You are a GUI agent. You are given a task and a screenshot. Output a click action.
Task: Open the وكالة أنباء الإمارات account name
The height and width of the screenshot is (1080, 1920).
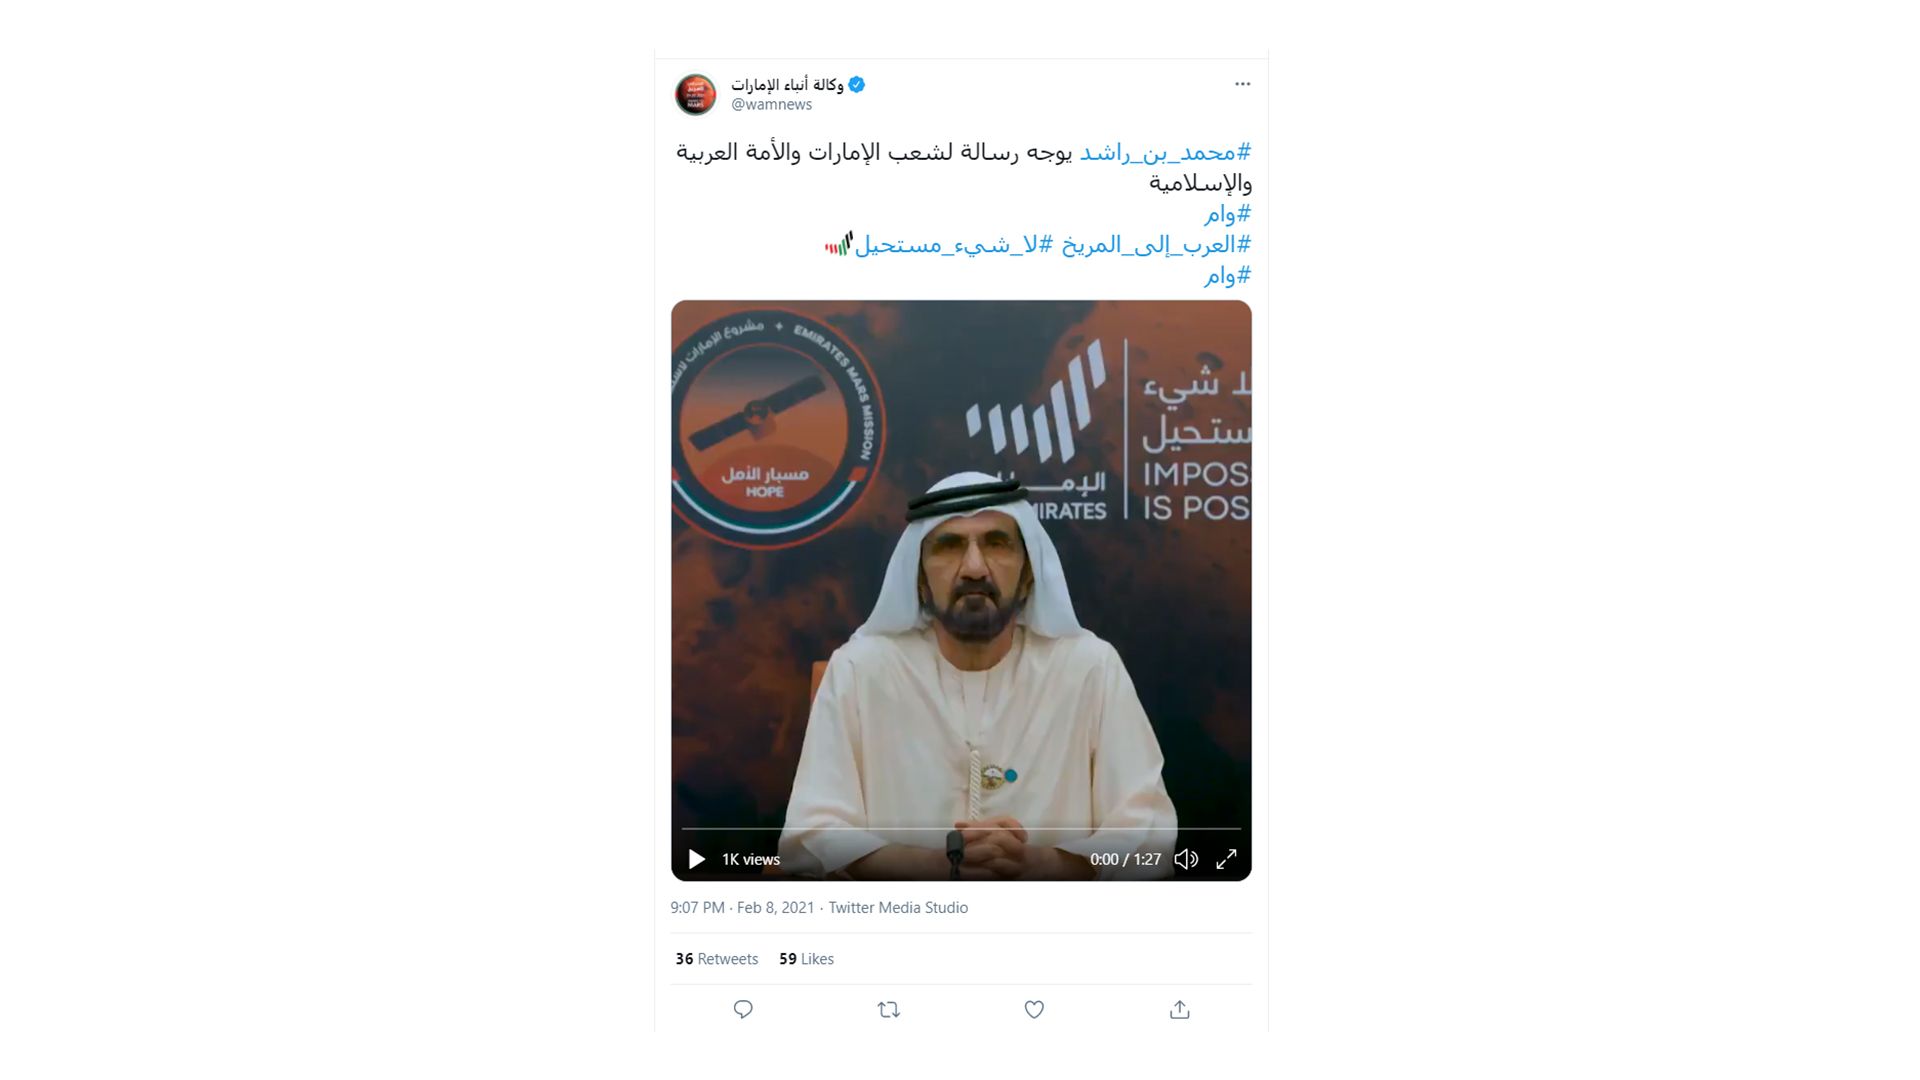pos(787,84)
